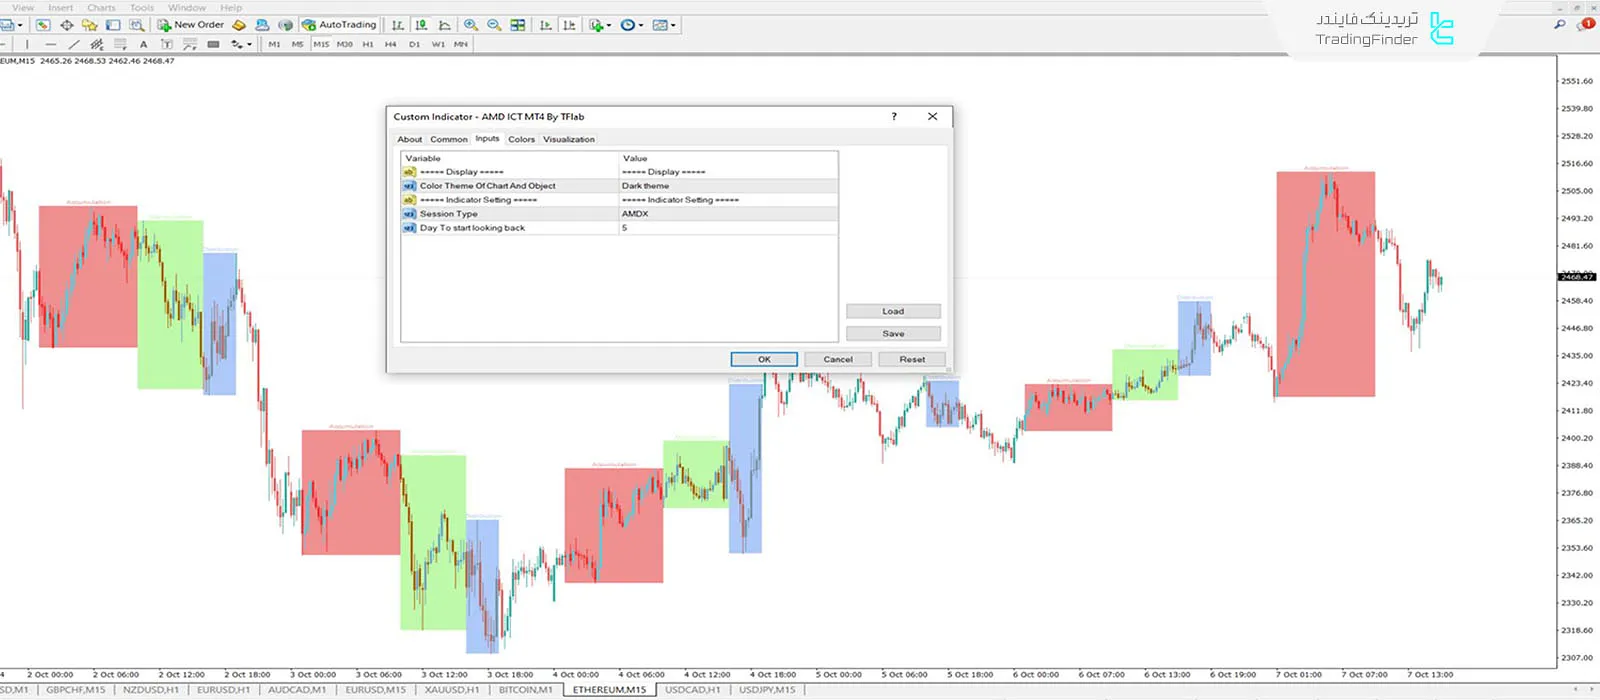Open the indicators list dropdown
Screen dimensions: 1600x700
pos(598,25)
